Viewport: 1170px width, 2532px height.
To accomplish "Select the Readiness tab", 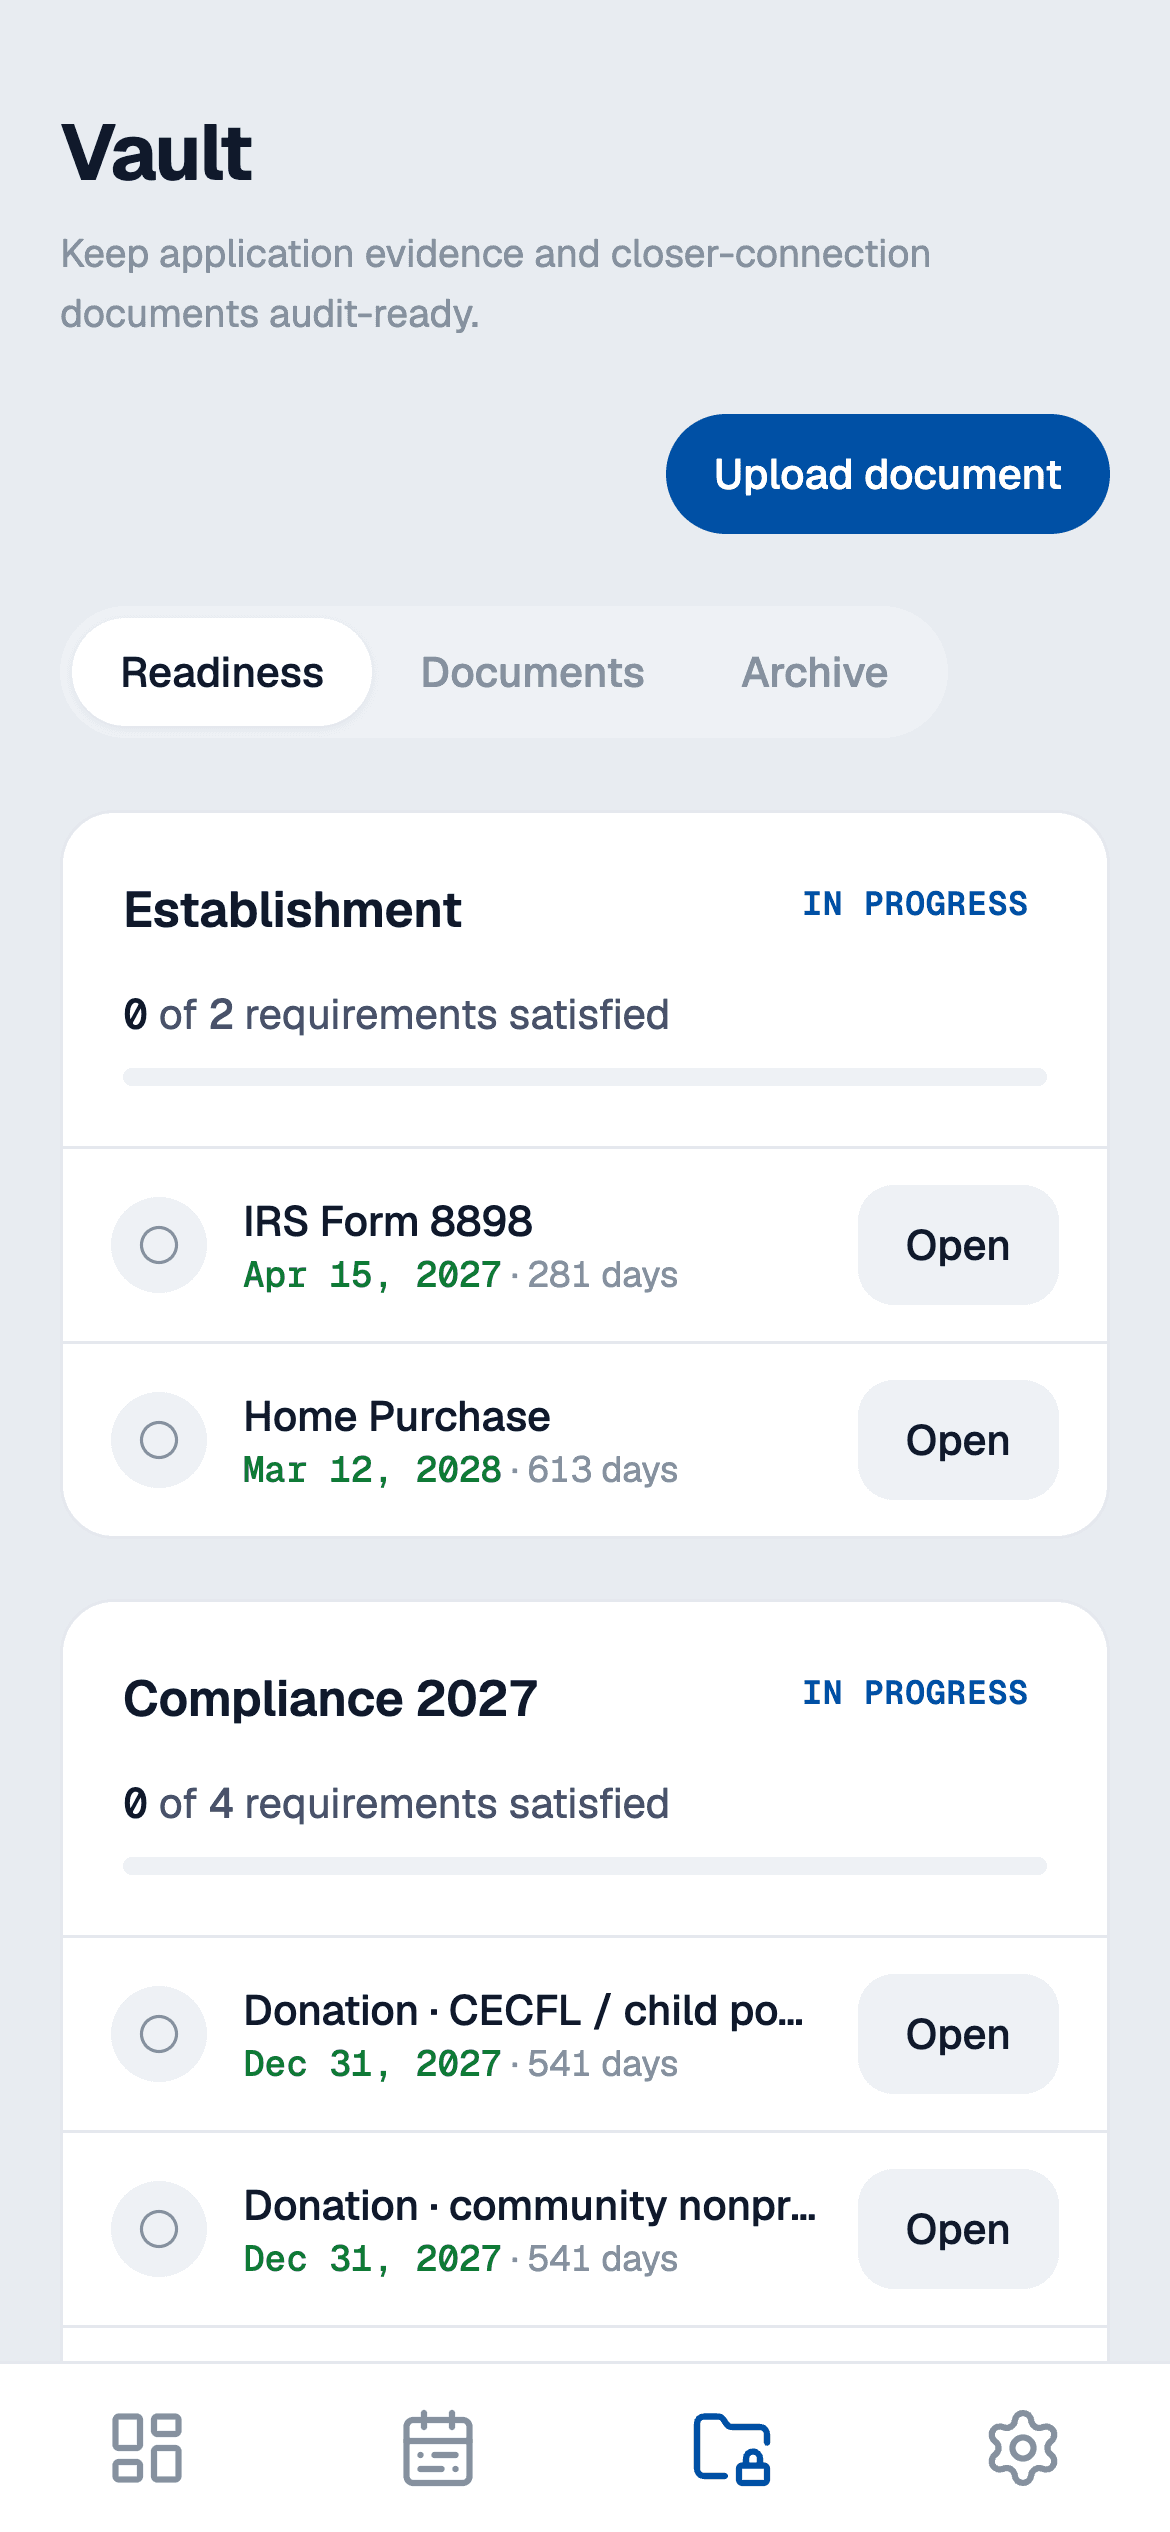I will [x=222, y=672].
